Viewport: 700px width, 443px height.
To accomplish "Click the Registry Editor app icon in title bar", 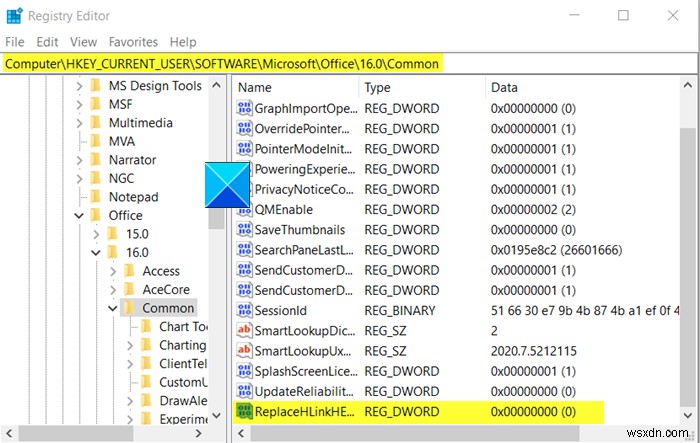I will click(14, 16).
